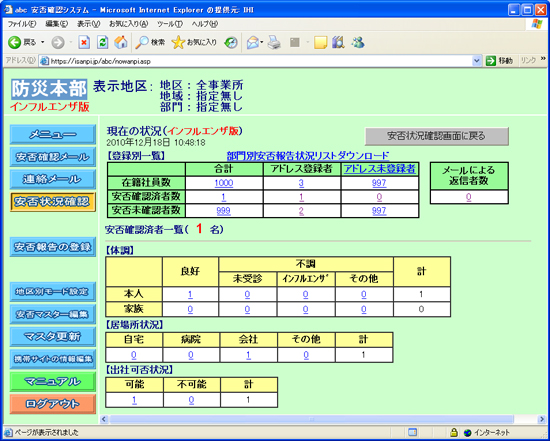Image resolution: width=550 pixels, height=441 pixels.
Task: Click the 999 unconfirmed total link
Action: [223, 211]
